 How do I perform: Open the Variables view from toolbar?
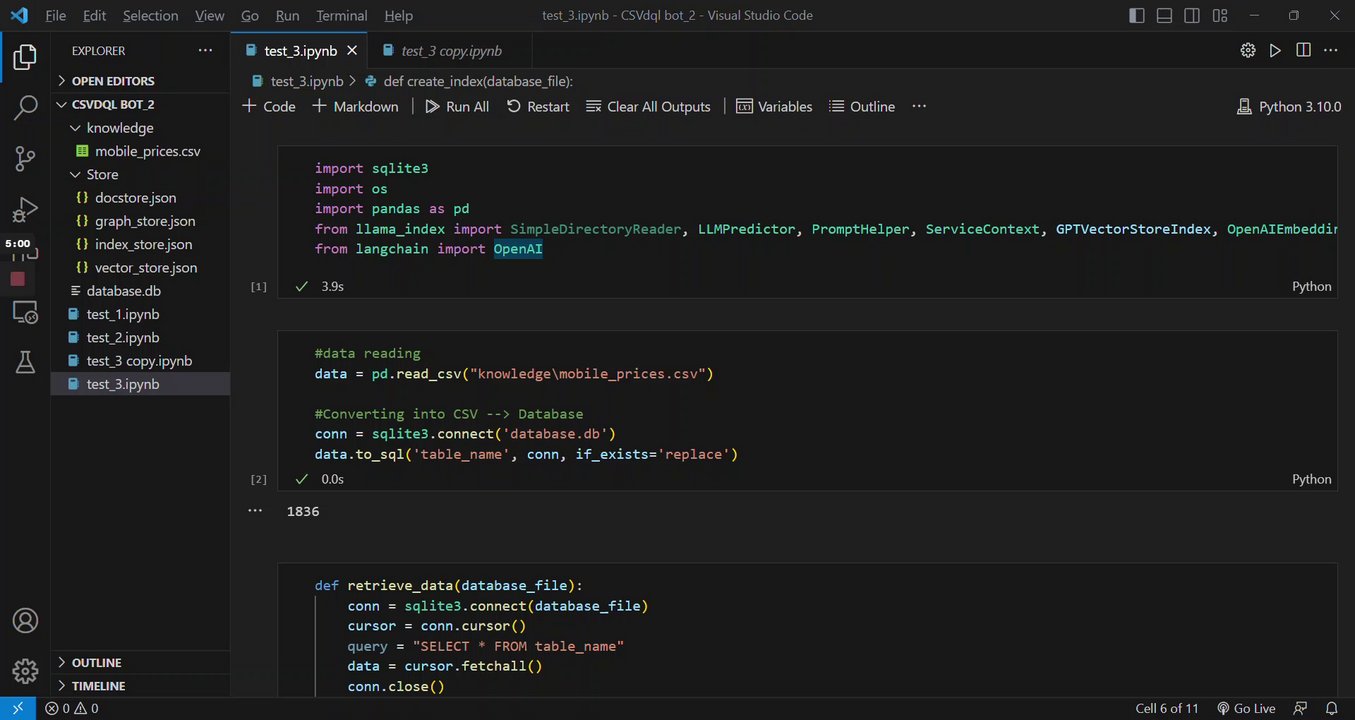[x=774, y=106]
